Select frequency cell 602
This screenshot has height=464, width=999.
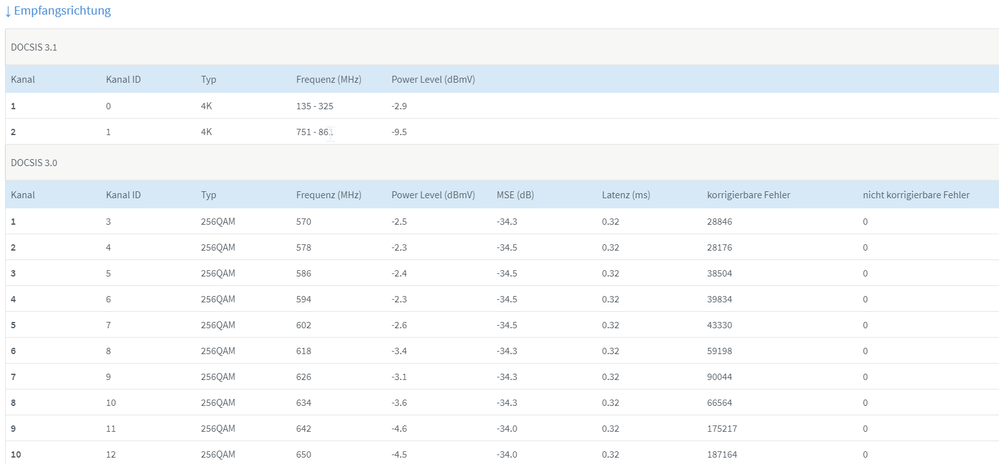tap(304, 325)
